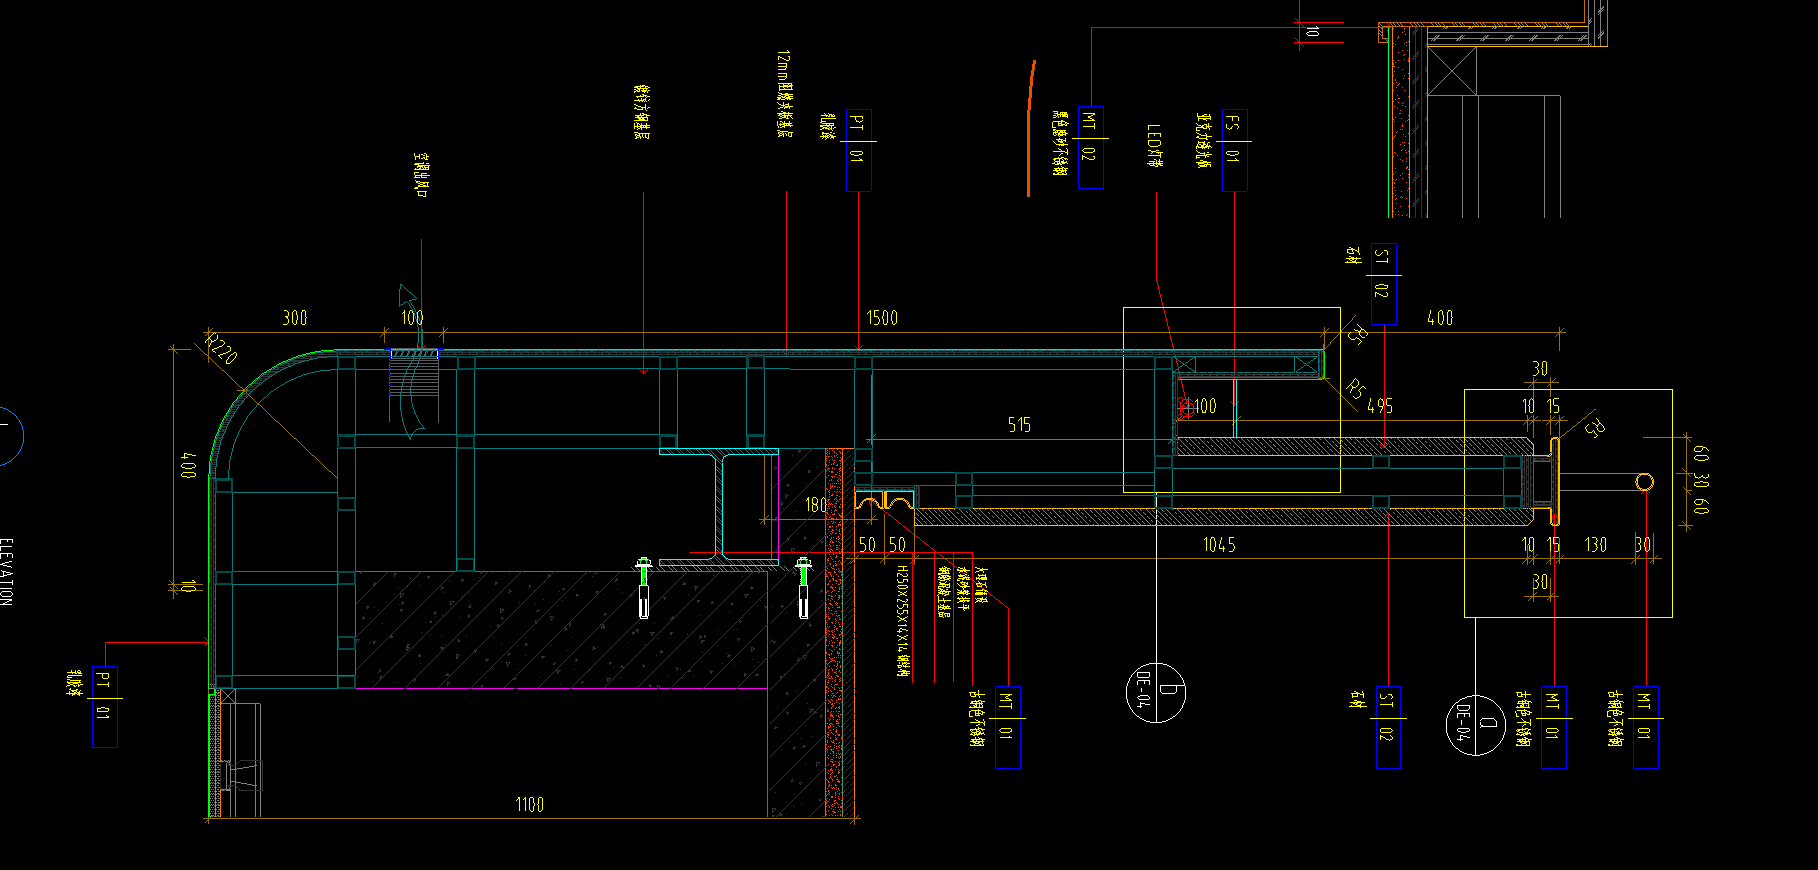Select the 空调出风口 annotation text
1818x870 pixels.
pyautogui.click(x=421, y=175)
